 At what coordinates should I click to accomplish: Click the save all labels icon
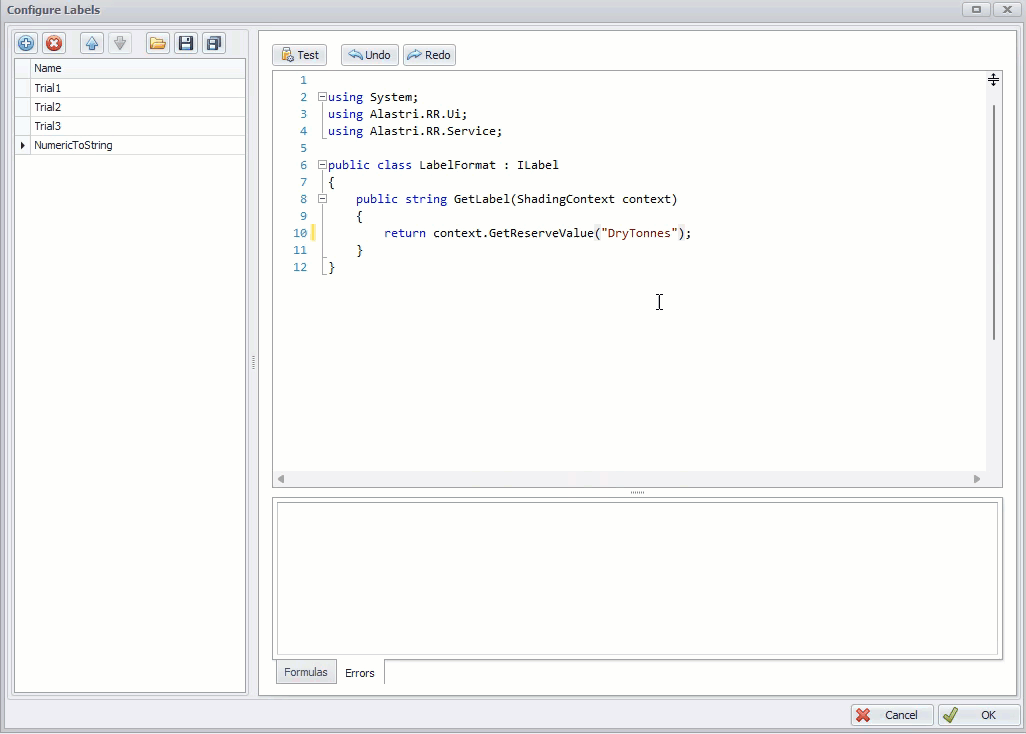pos(213,43)
